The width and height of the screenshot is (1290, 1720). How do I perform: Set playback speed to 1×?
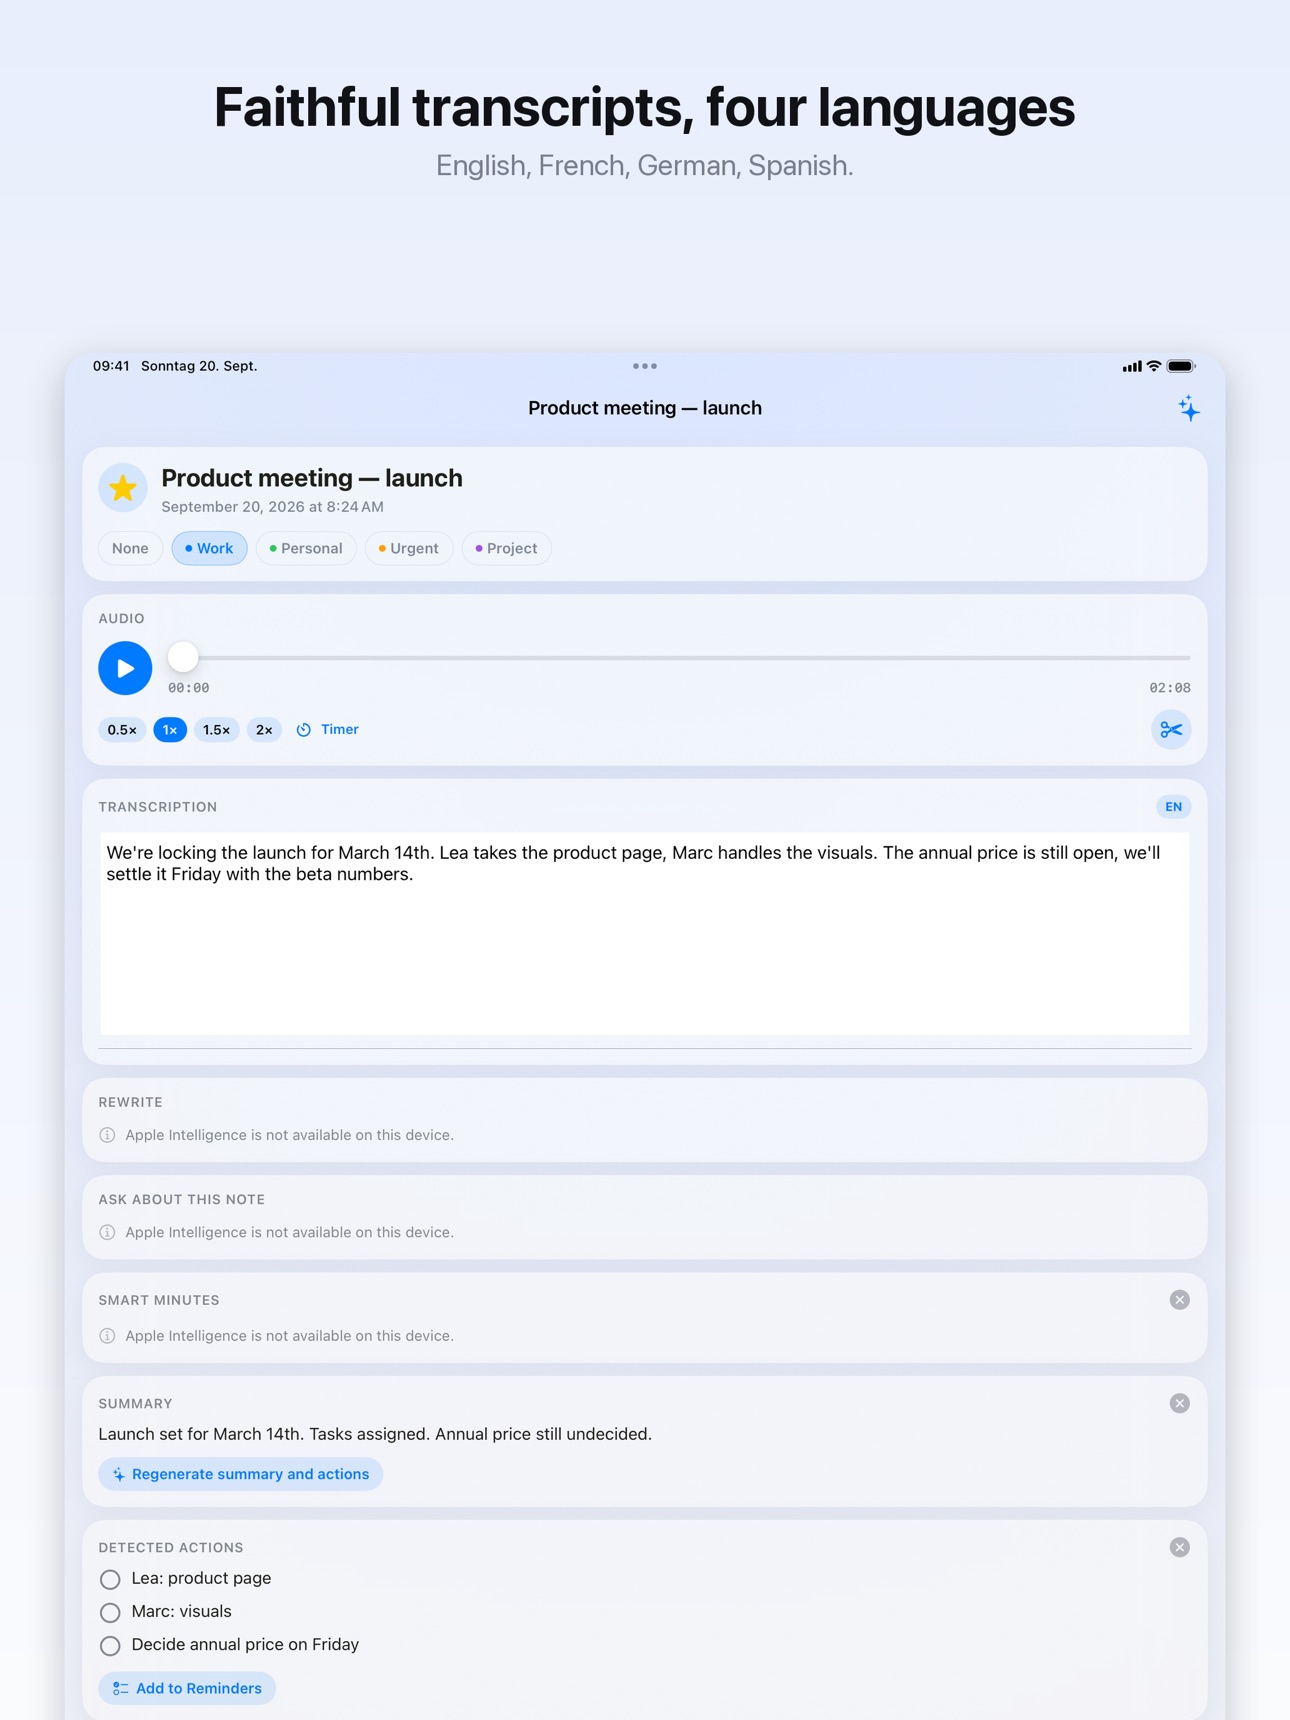pos(170,730)
